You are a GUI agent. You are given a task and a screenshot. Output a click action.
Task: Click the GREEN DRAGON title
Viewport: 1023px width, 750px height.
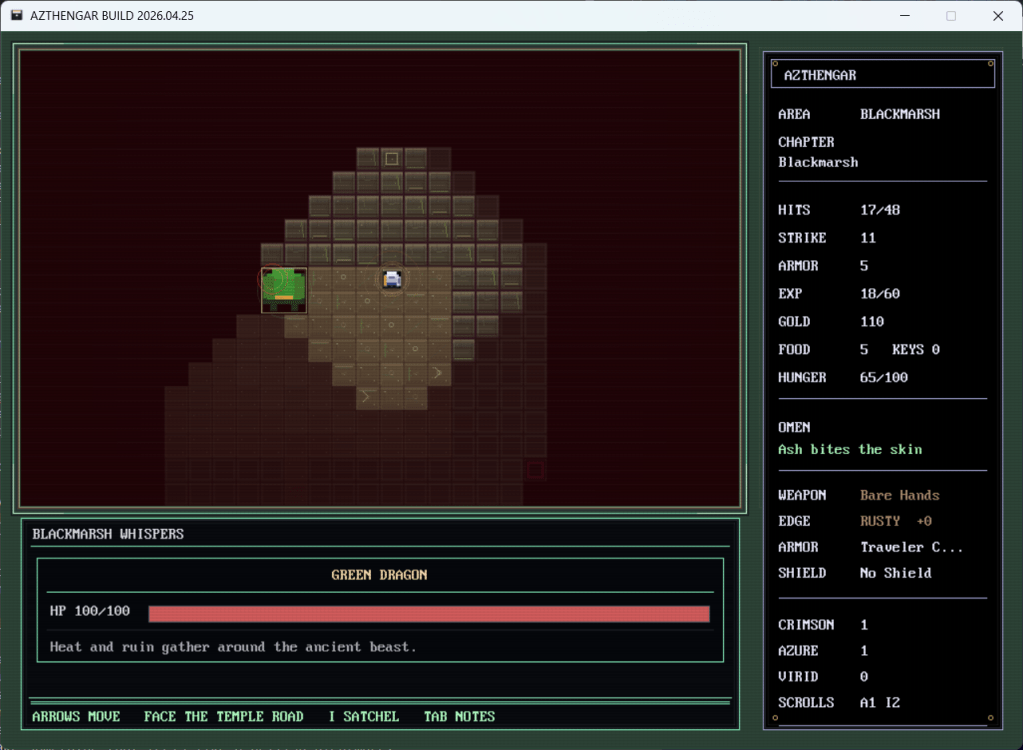379,575
